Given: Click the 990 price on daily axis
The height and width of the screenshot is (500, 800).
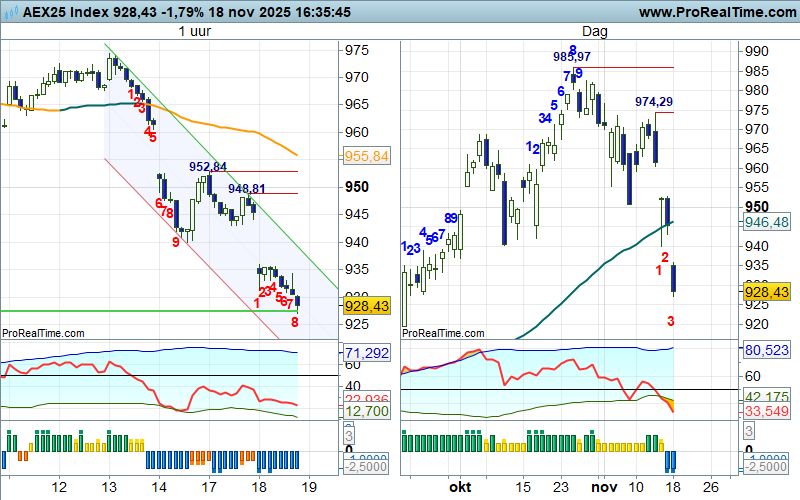Looking at the screenshot, I should [x=757, y=52].
